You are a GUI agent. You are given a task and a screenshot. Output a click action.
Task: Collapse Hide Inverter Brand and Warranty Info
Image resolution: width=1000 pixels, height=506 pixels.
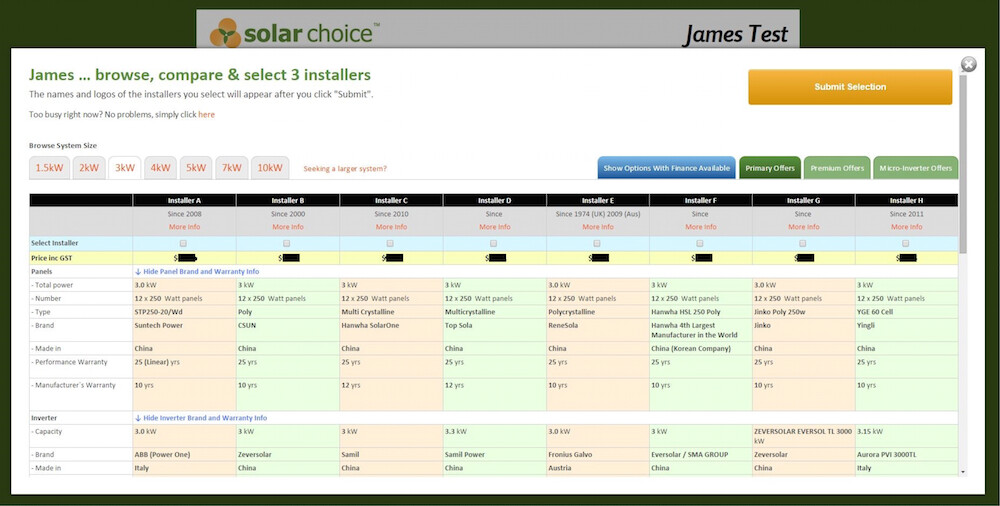point(201,418)
